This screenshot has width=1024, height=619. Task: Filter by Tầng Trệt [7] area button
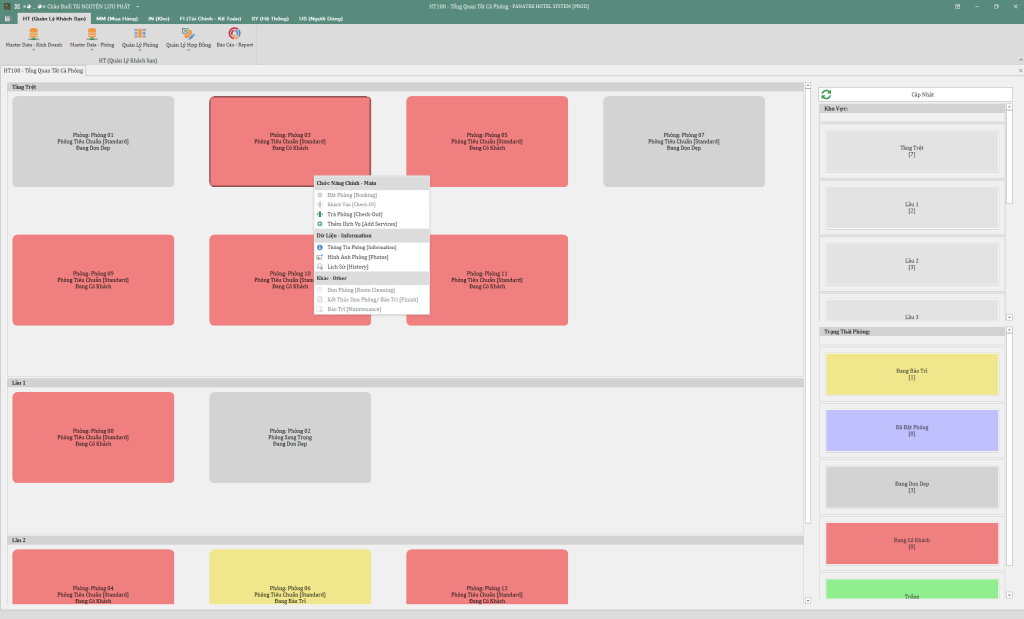click(x=911, y=151)
